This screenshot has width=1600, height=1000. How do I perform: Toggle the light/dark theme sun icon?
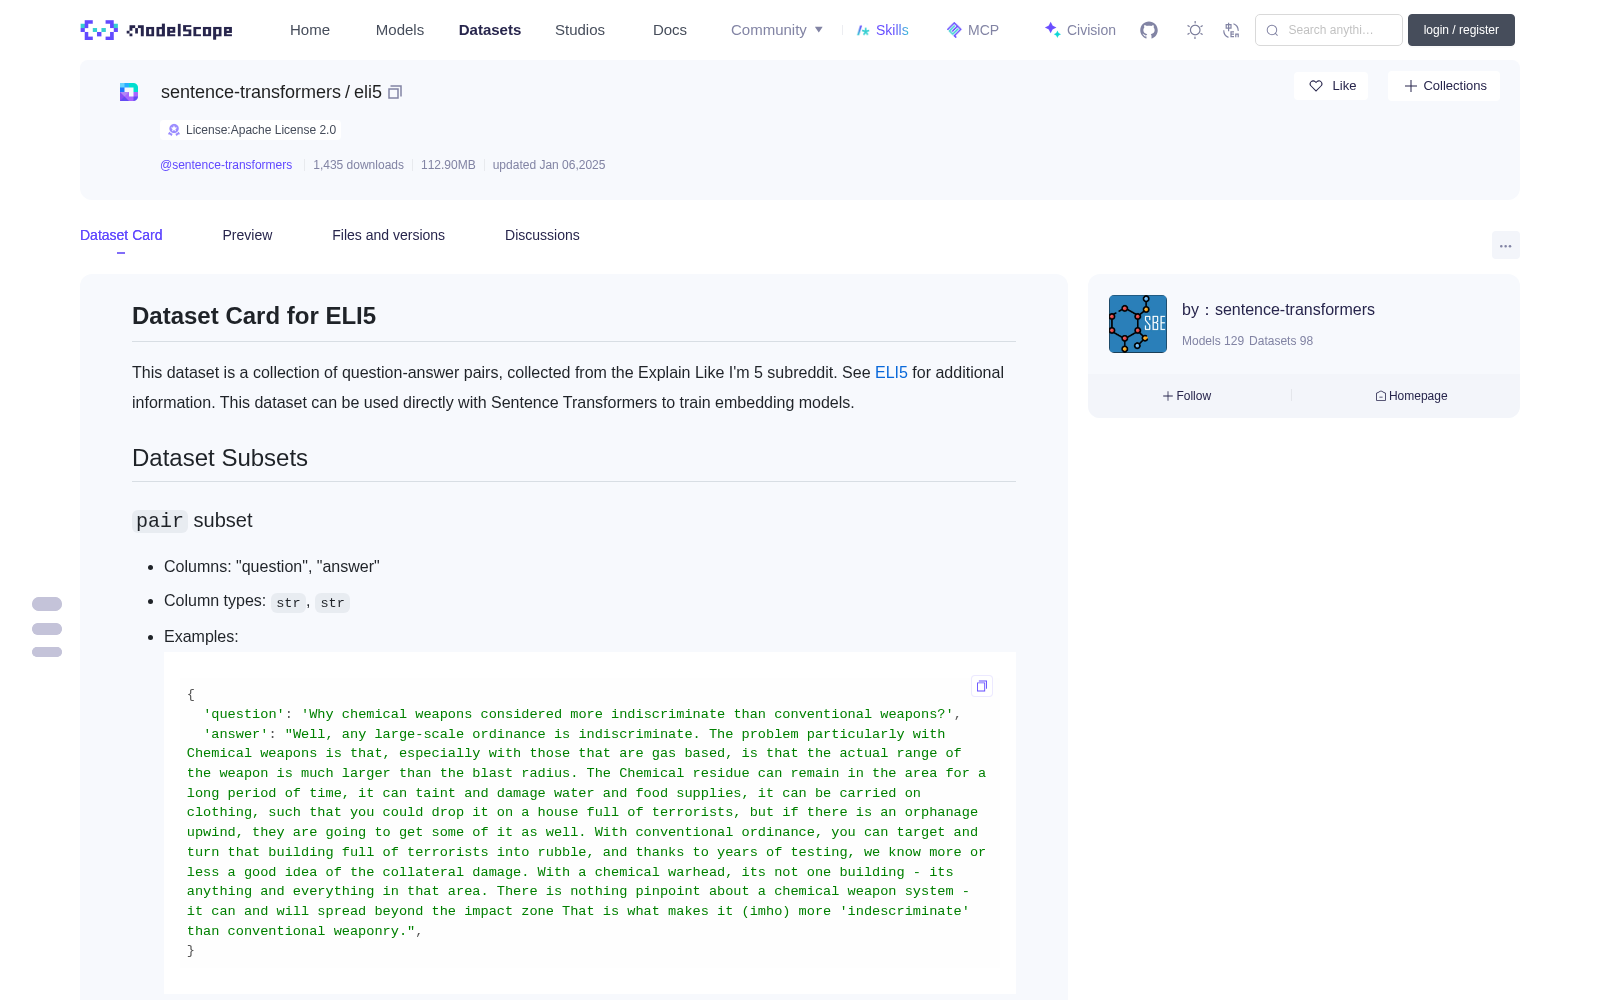pyautogui.click(x=1195, y=30)
